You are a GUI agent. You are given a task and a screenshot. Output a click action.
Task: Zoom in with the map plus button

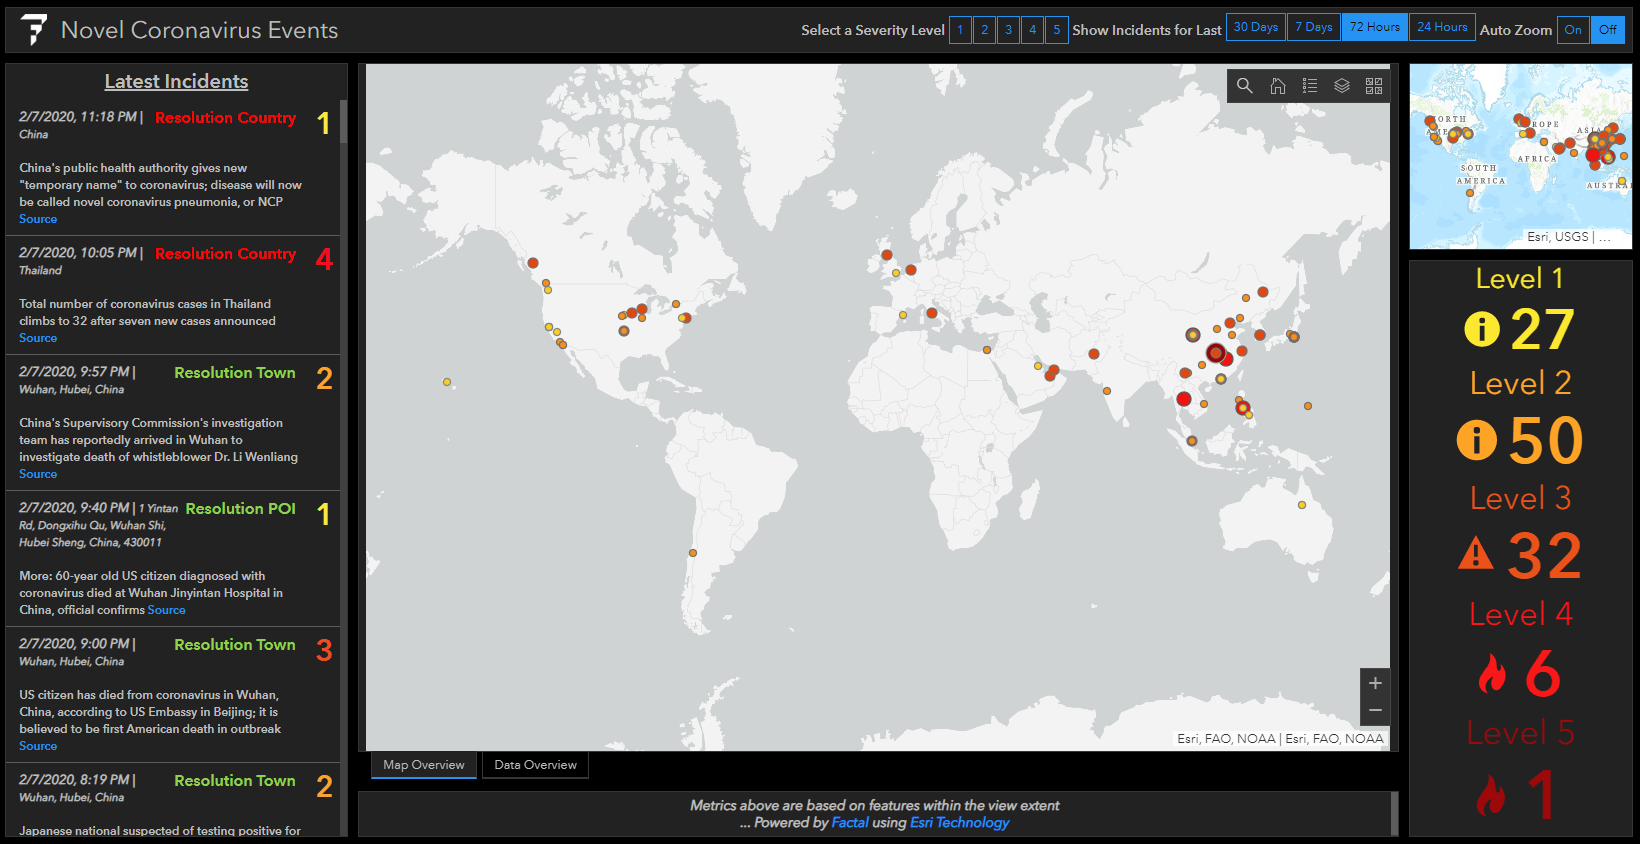coord(1375,683)
